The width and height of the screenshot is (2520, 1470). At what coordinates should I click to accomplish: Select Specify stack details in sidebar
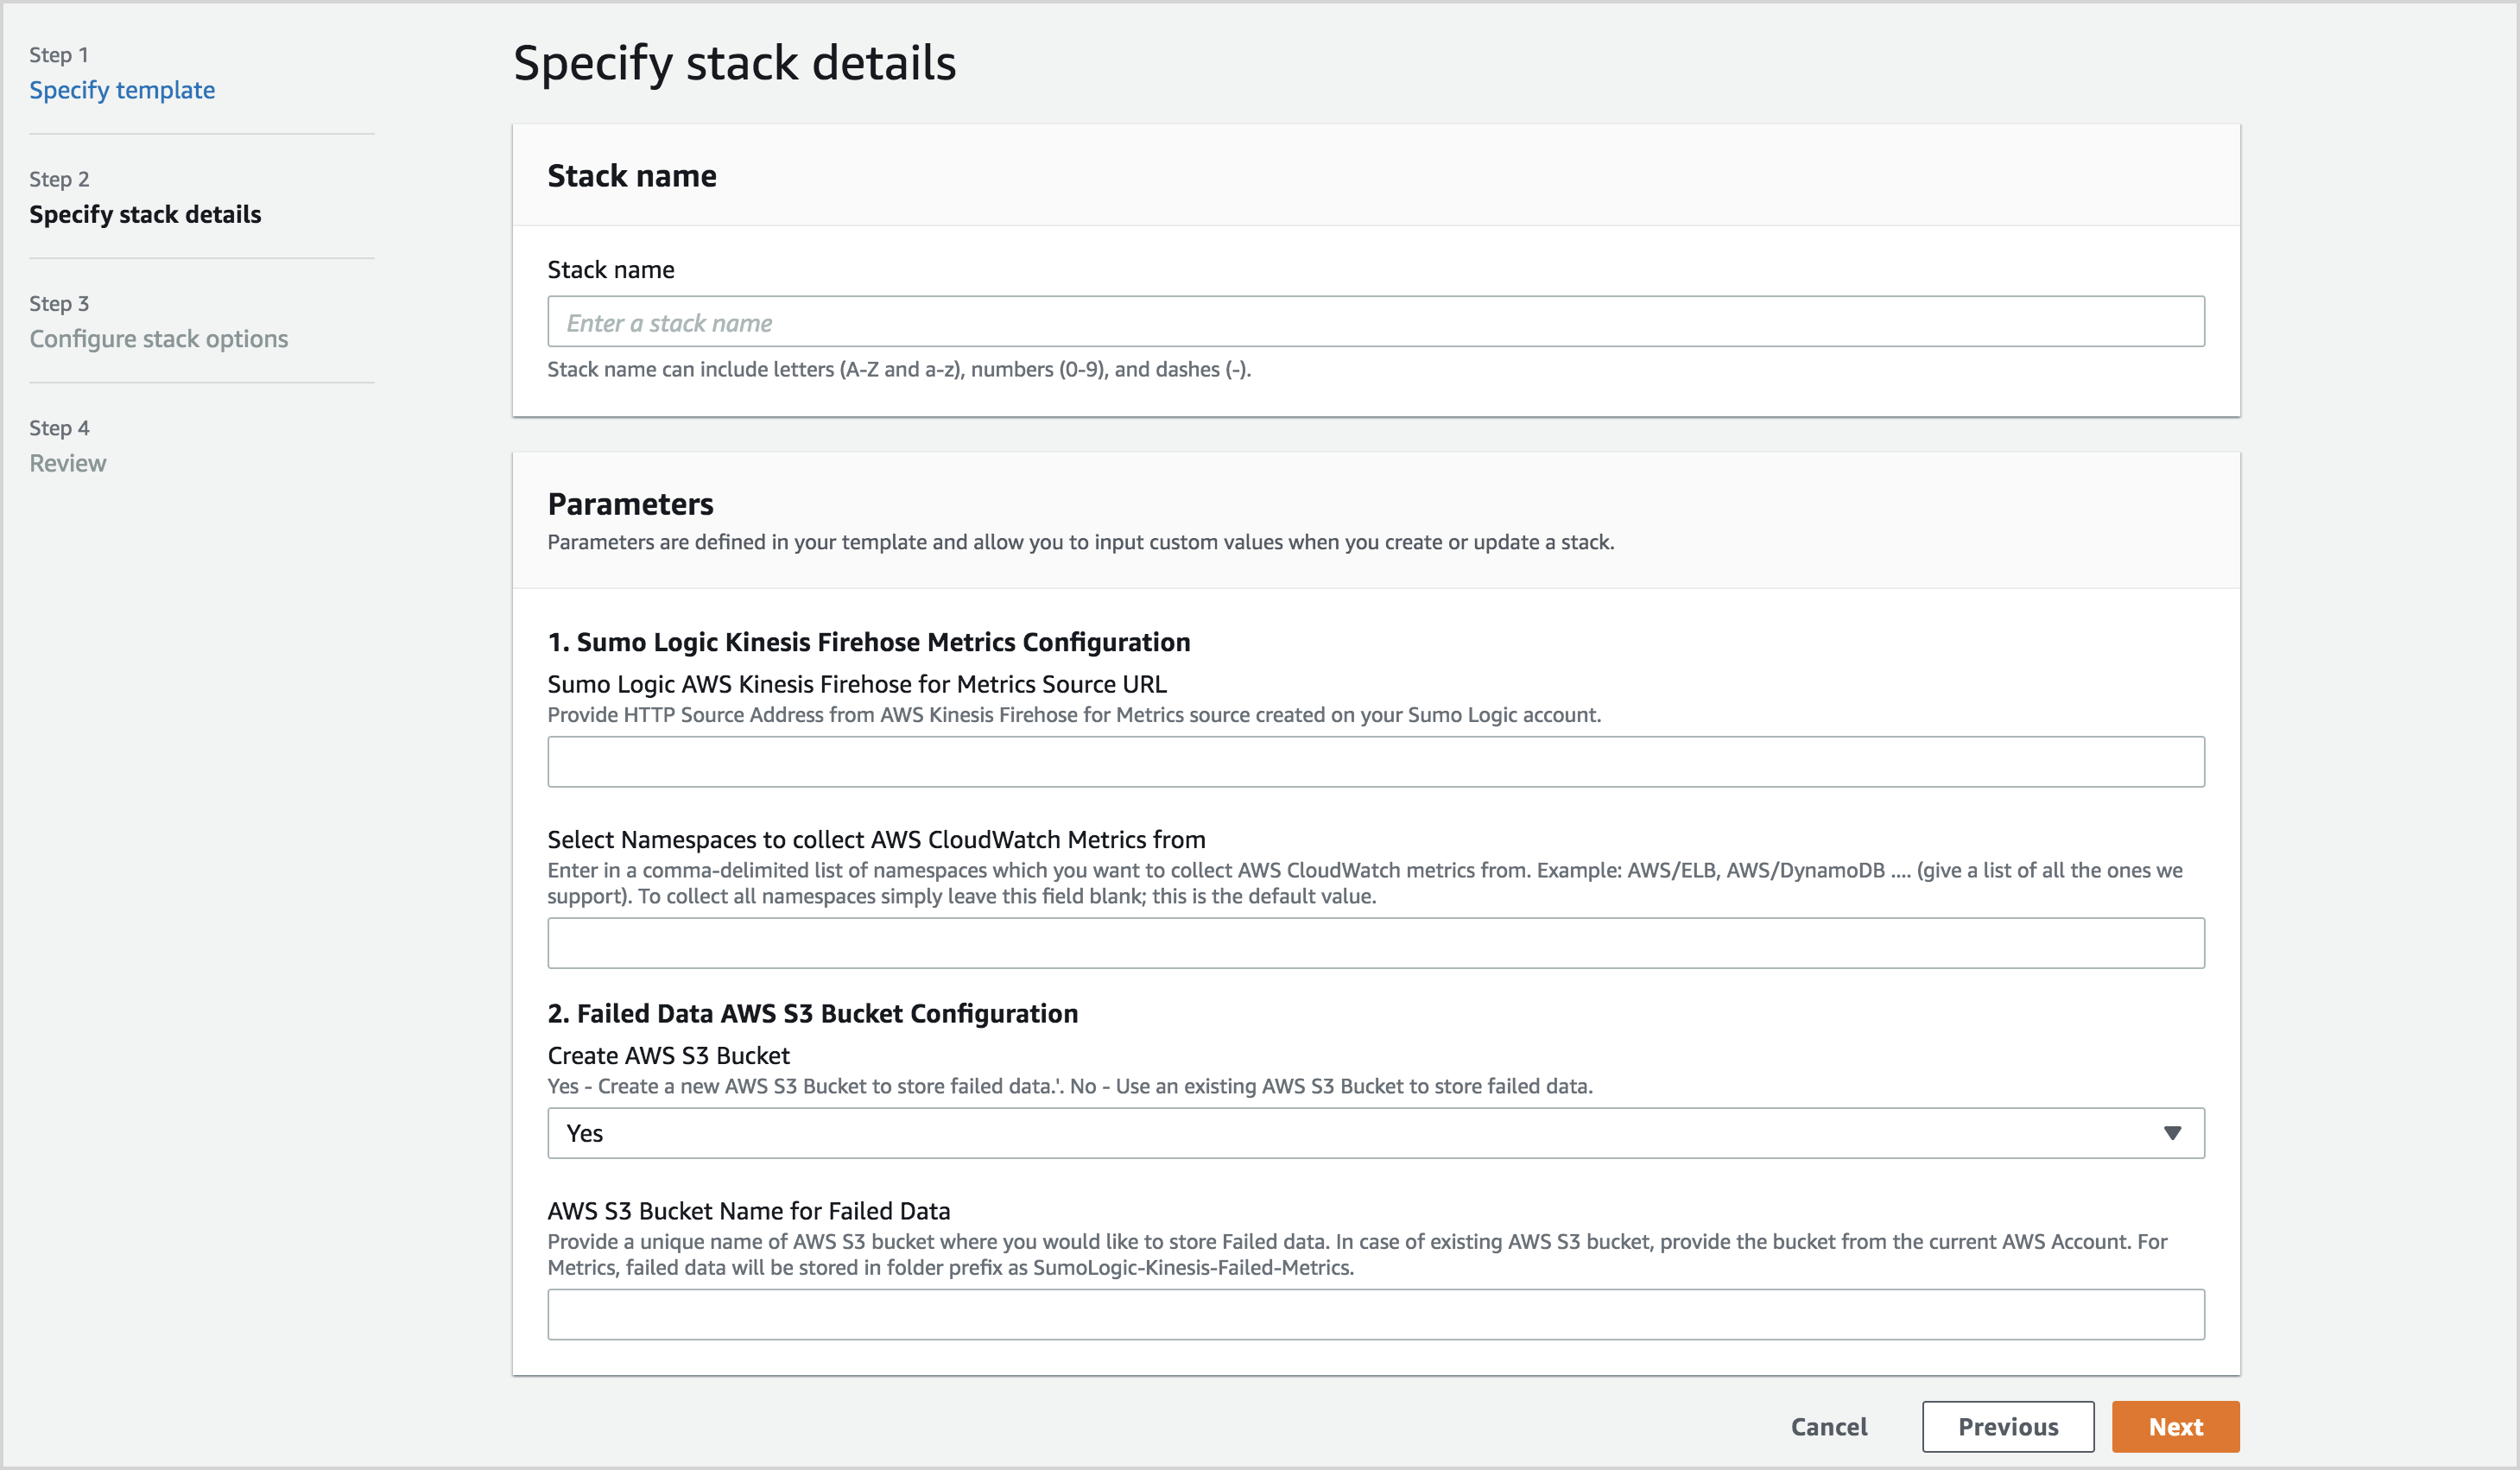point(145,214)
